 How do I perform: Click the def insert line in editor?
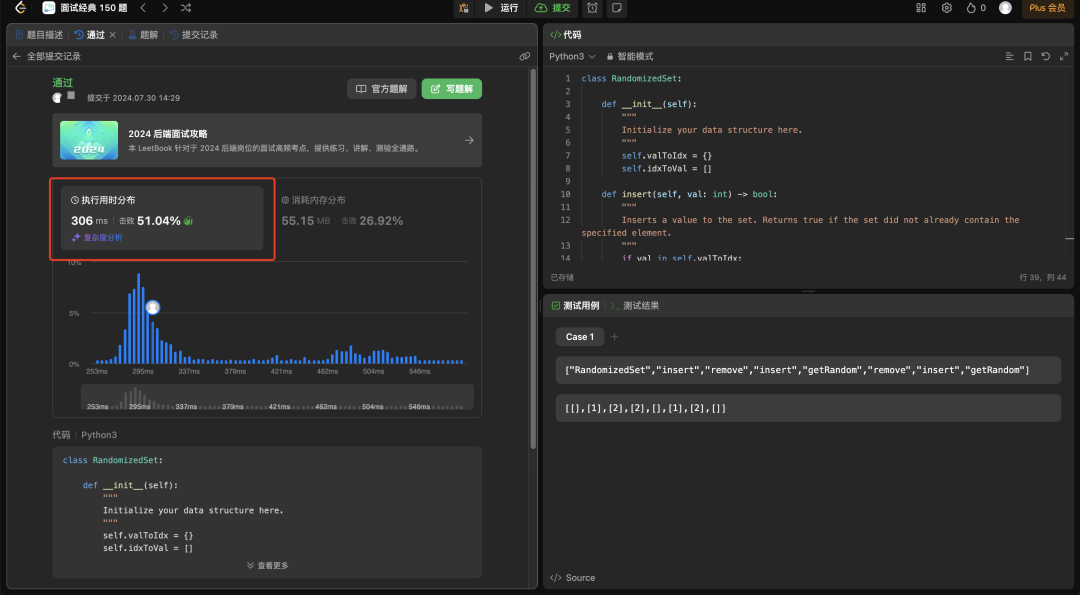click(689, 194)
